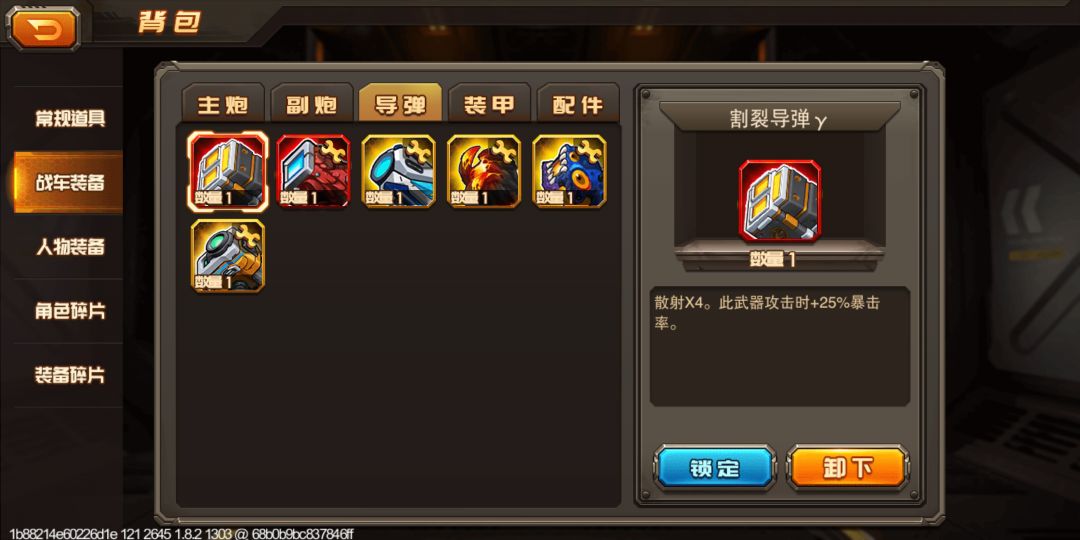Switch to the 配件 tab
The image size is (1080, 540).
pos(578,103)
